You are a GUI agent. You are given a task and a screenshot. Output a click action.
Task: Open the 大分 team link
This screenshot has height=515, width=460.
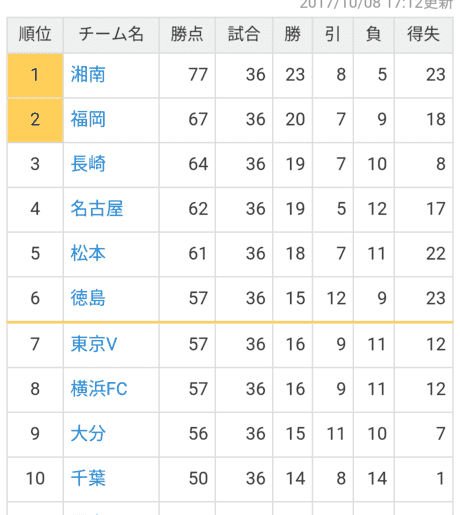click(x=88, y=433)
